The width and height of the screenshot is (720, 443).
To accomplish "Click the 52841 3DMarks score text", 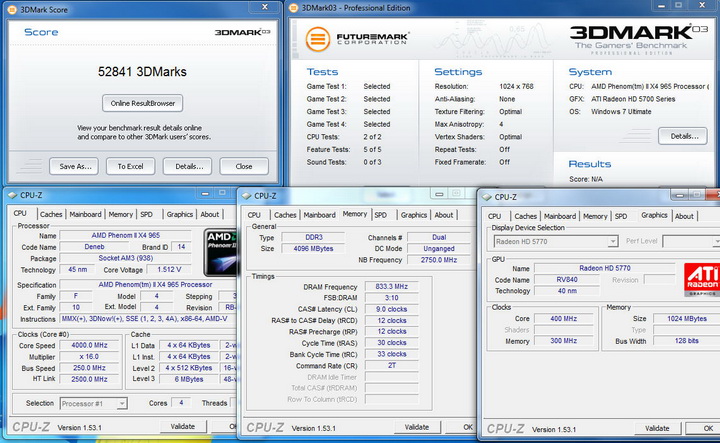I will (x=142, y=72).
